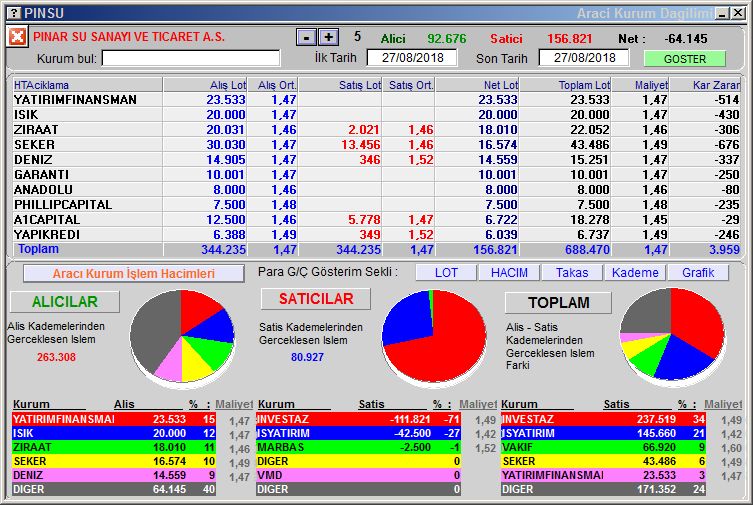Select DENIZ row in main table
The width and height of the screenshot is (753, 505).
point(376,159)
